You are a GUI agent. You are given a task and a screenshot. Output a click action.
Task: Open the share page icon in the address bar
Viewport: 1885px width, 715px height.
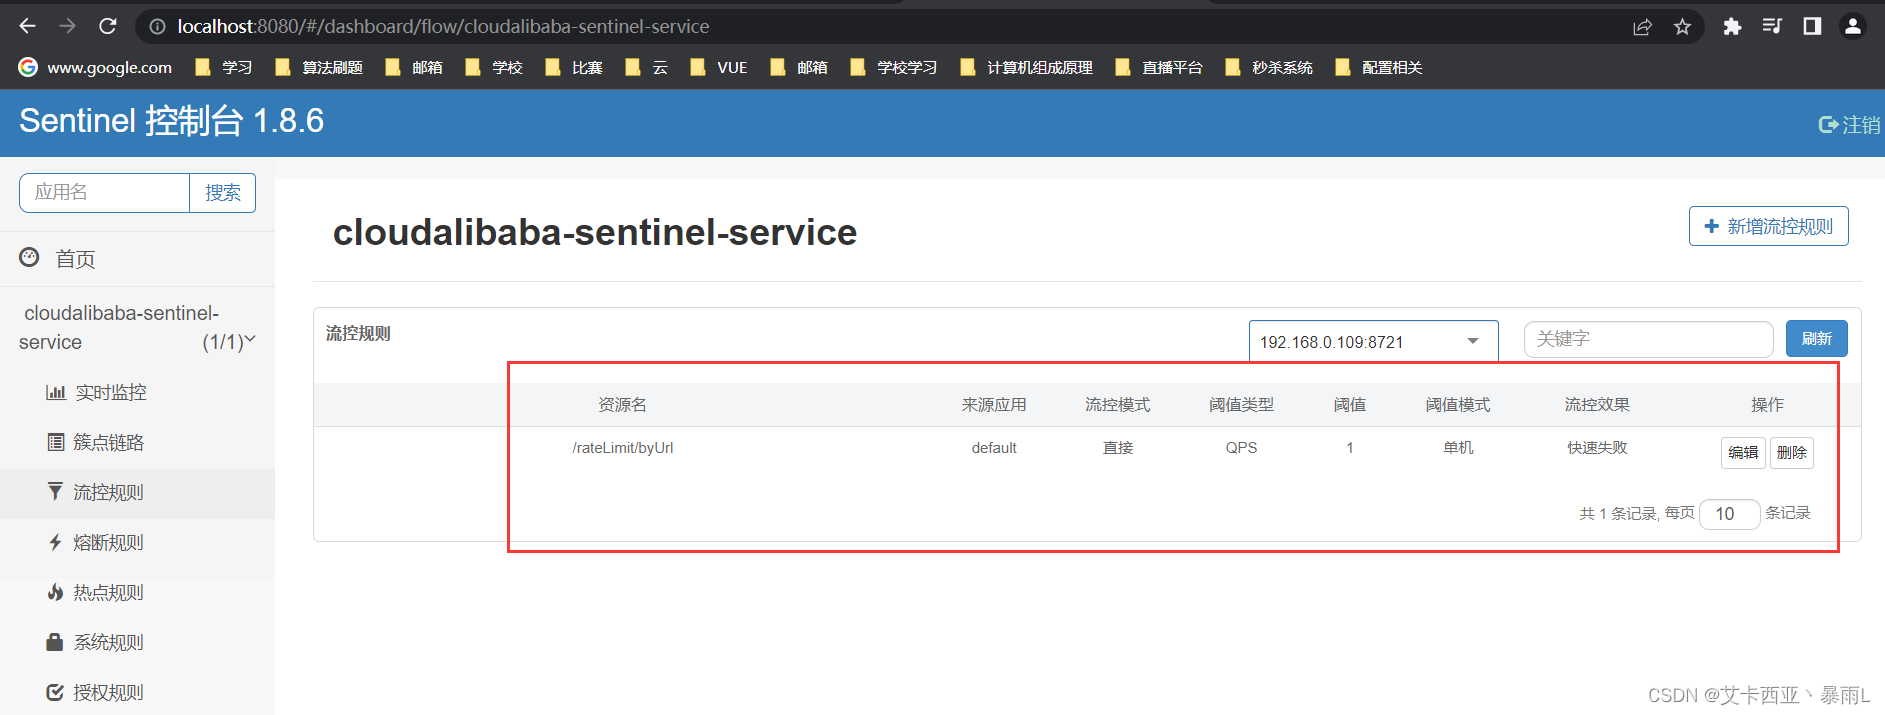tap(1642, 27)
